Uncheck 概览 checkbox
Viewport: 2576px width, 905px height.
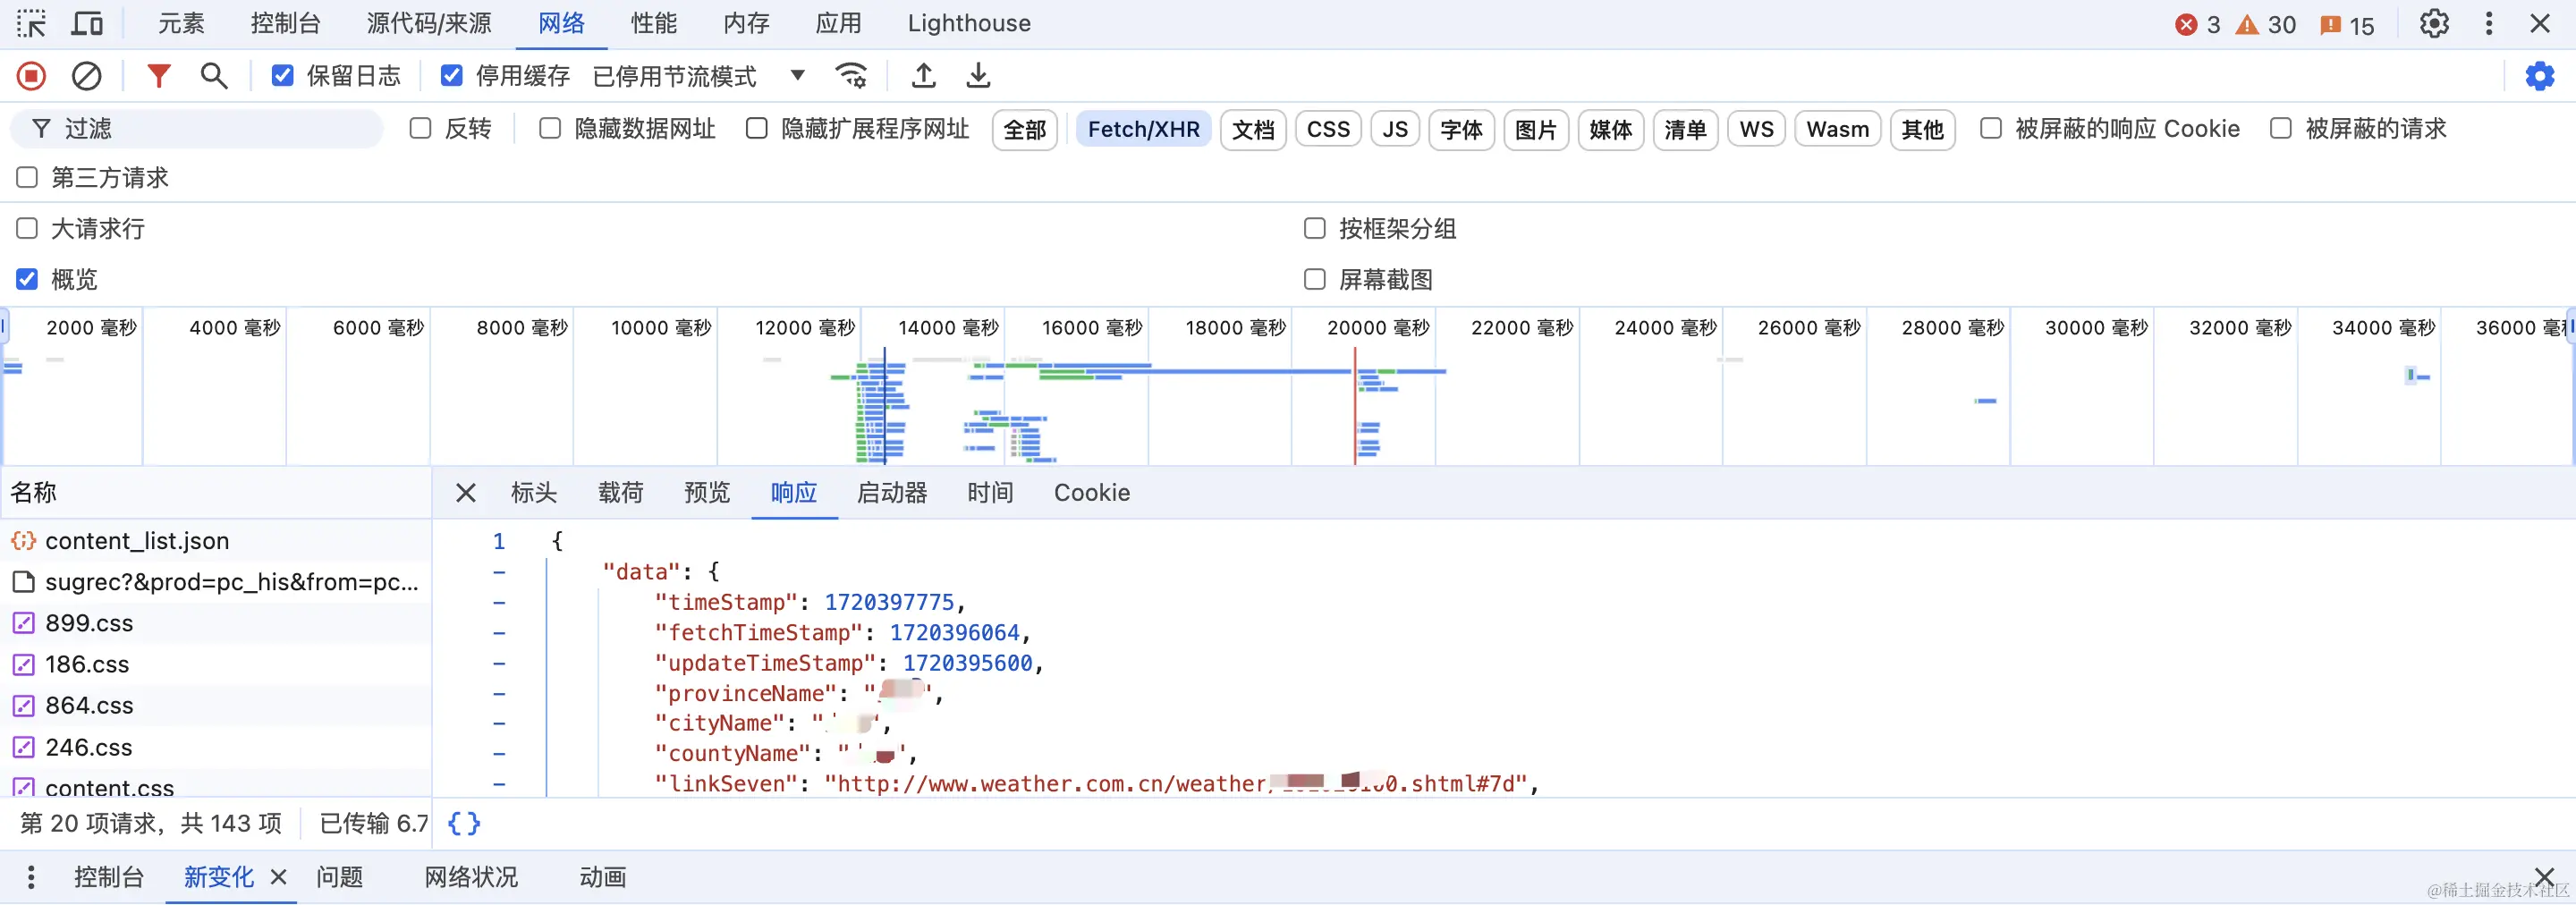pyautogui.click(x=27, y=280)
